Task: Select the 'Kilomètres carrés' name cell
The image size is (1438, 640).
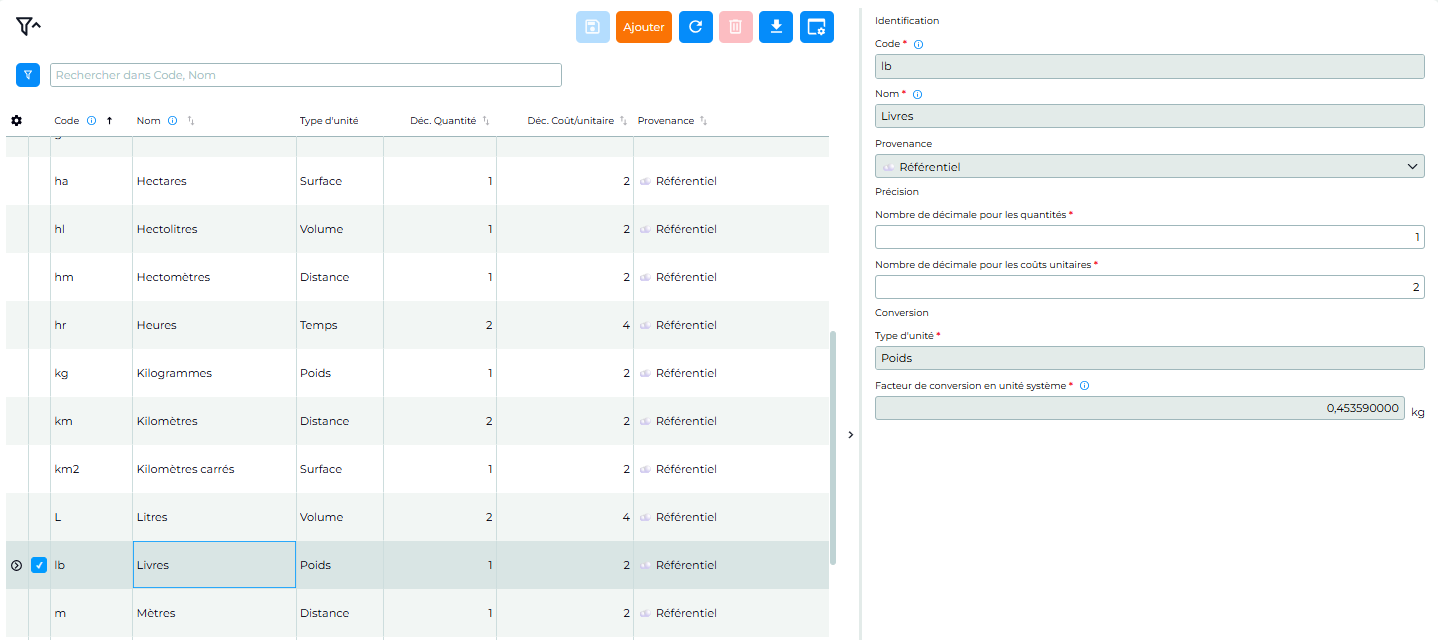Action: [x=215, y=469]
